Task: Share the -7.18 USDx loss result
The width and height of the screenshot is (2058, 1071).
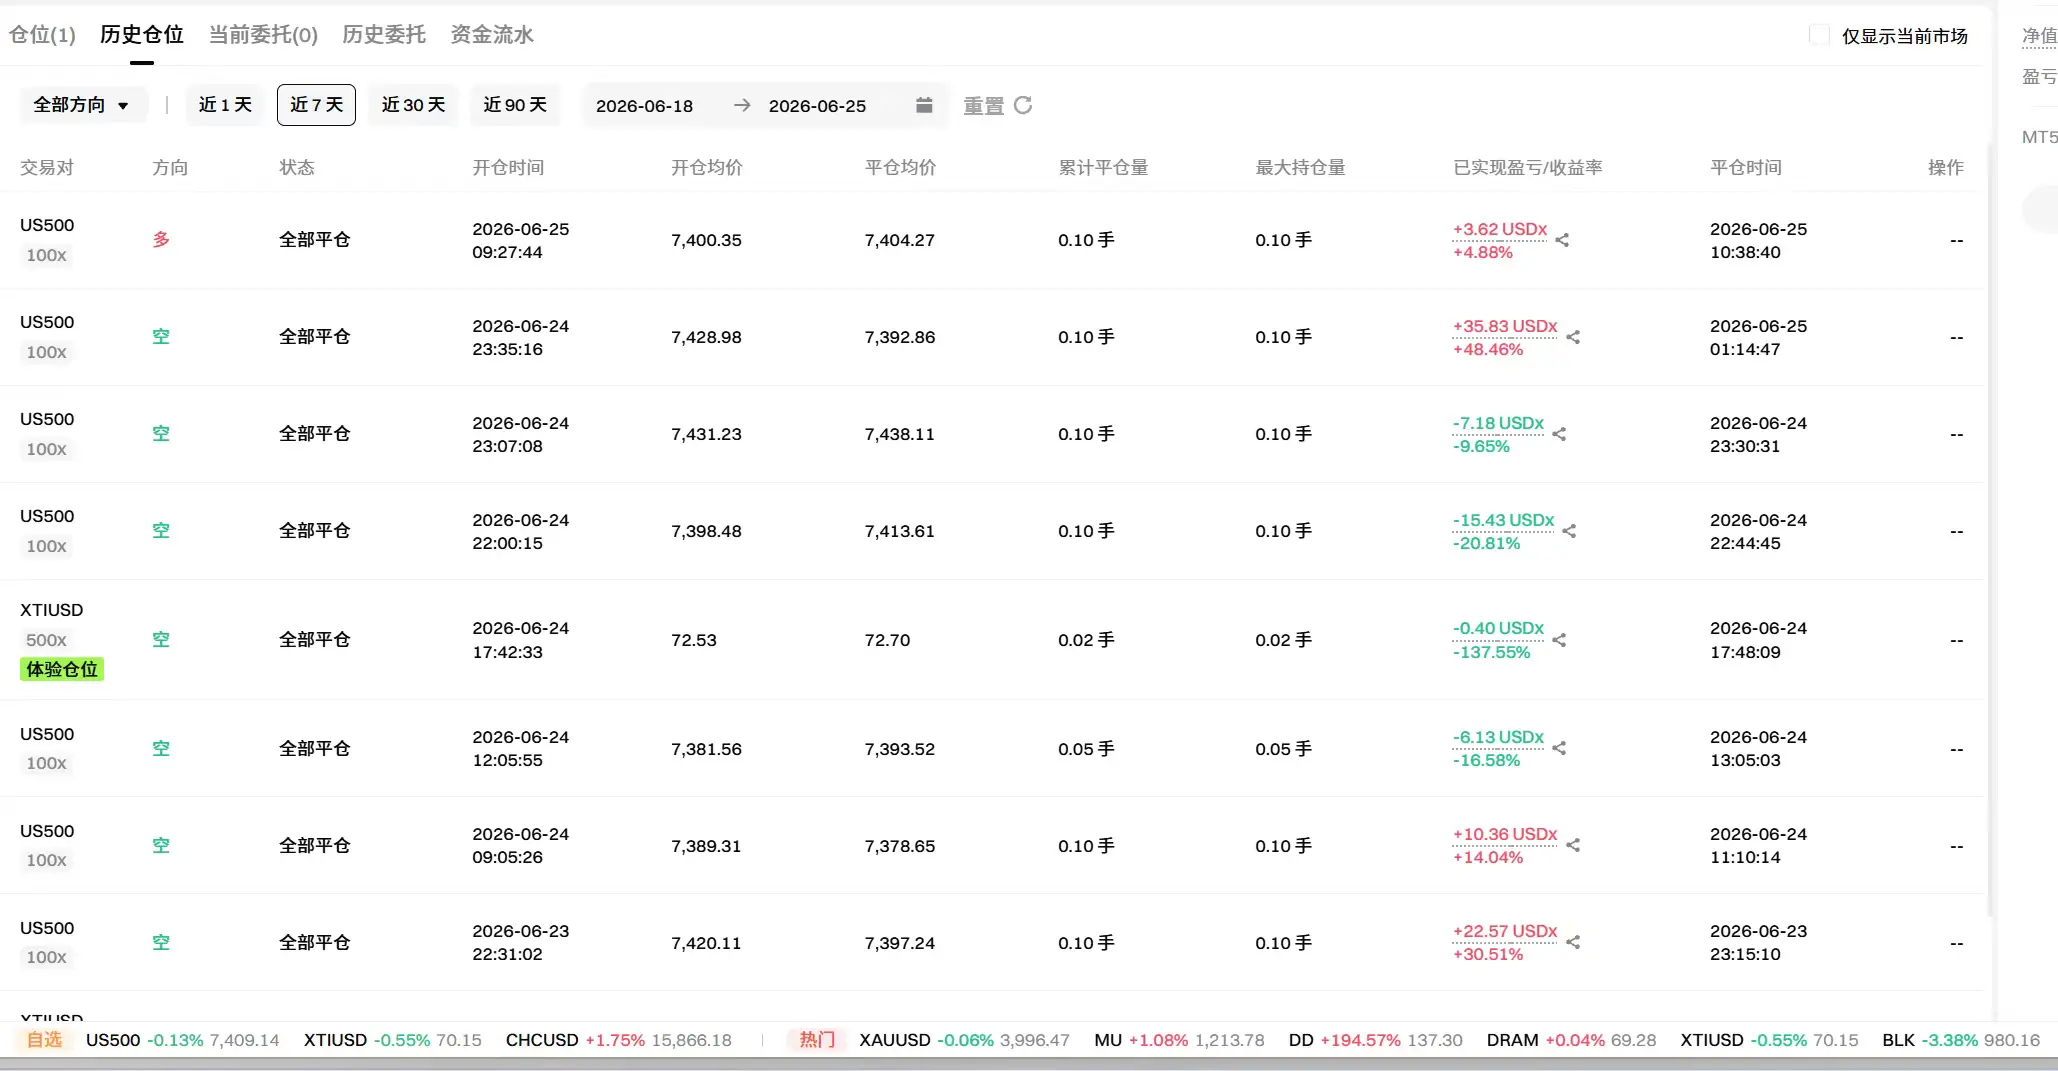Action: 1559,434
